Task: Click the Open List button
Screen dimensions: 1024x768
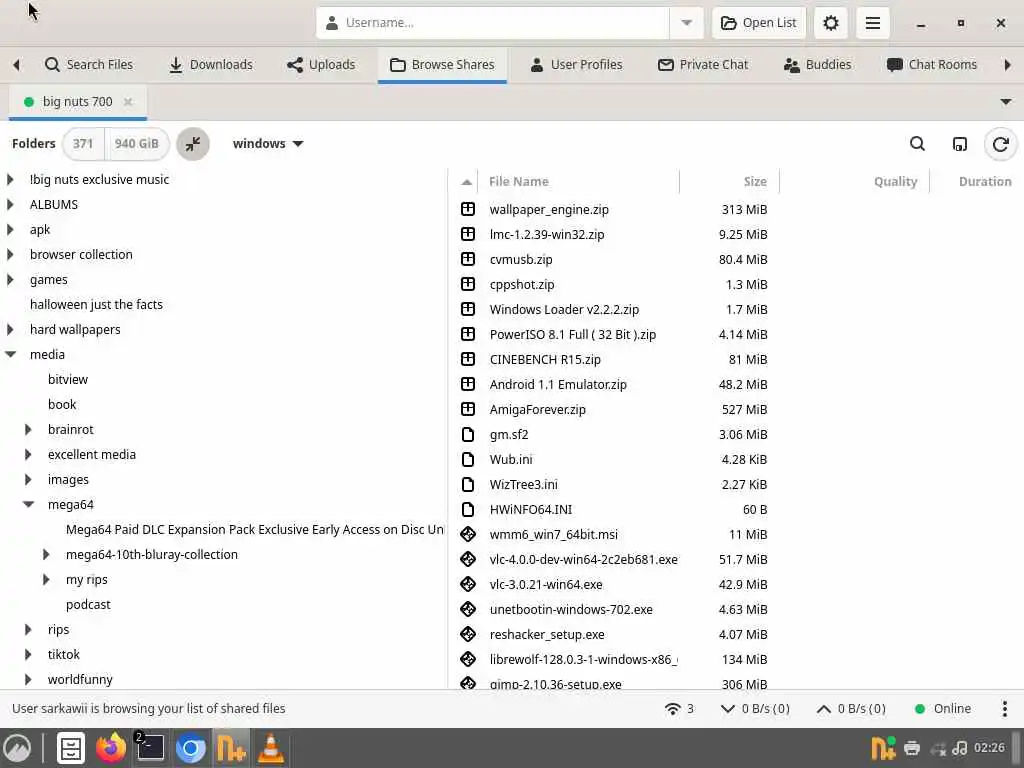Action: [759, 23]
